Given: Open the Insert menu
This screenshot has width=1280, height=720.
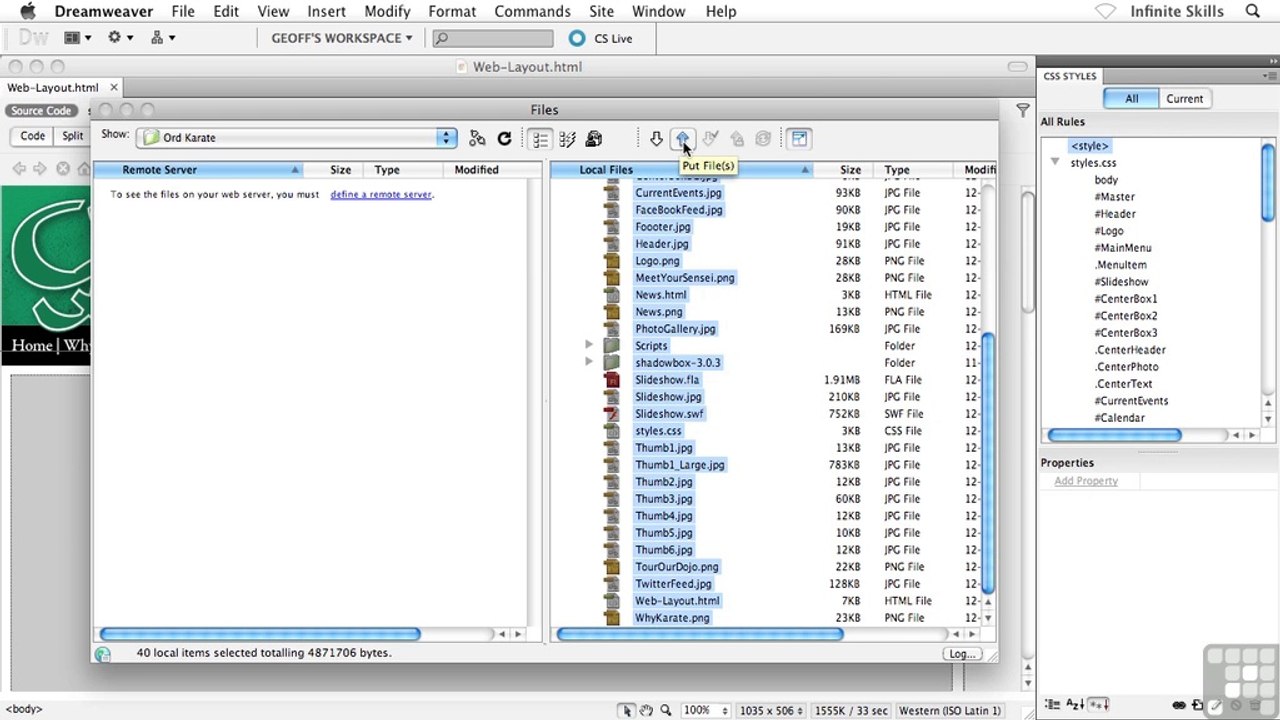Looking at the screenshot, I should pyautogui.click(x=326, y=11).
